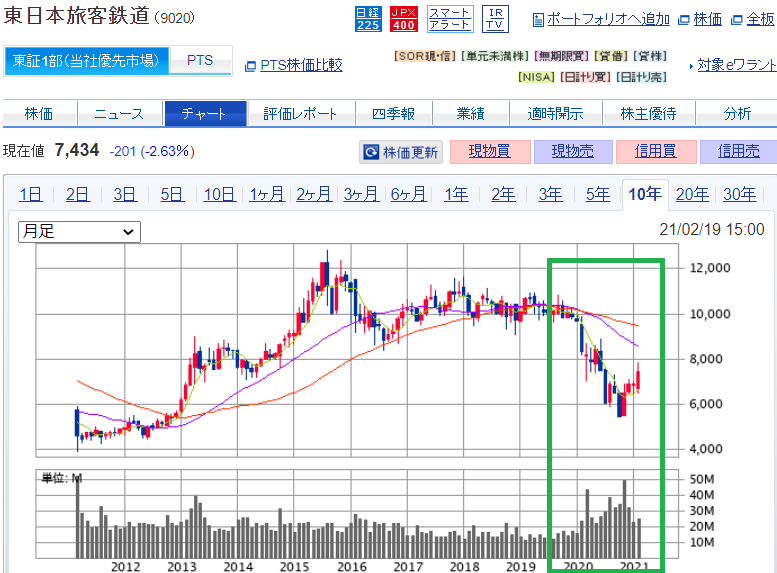Set chart period to 1年
This screenshot has width=777, height=573.
click(456, 194)
